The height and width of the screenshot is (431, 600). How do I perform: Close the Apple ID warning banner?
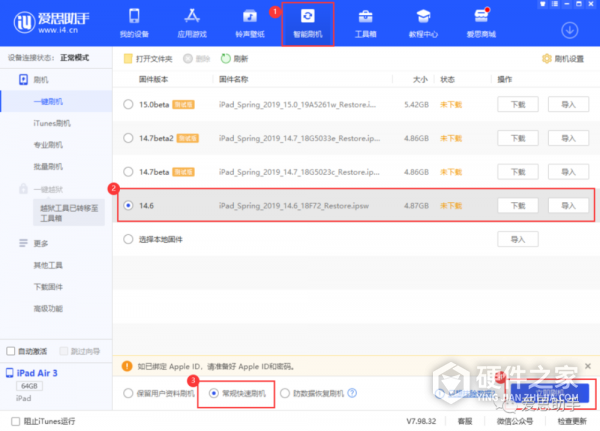588,366
